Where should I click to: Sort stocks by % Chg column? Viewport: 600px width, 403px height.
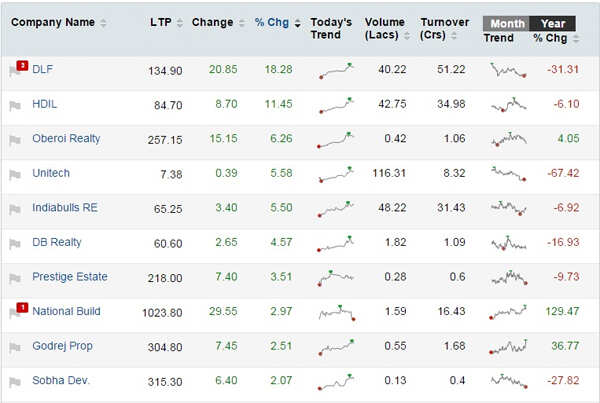[x=278, y=23]
